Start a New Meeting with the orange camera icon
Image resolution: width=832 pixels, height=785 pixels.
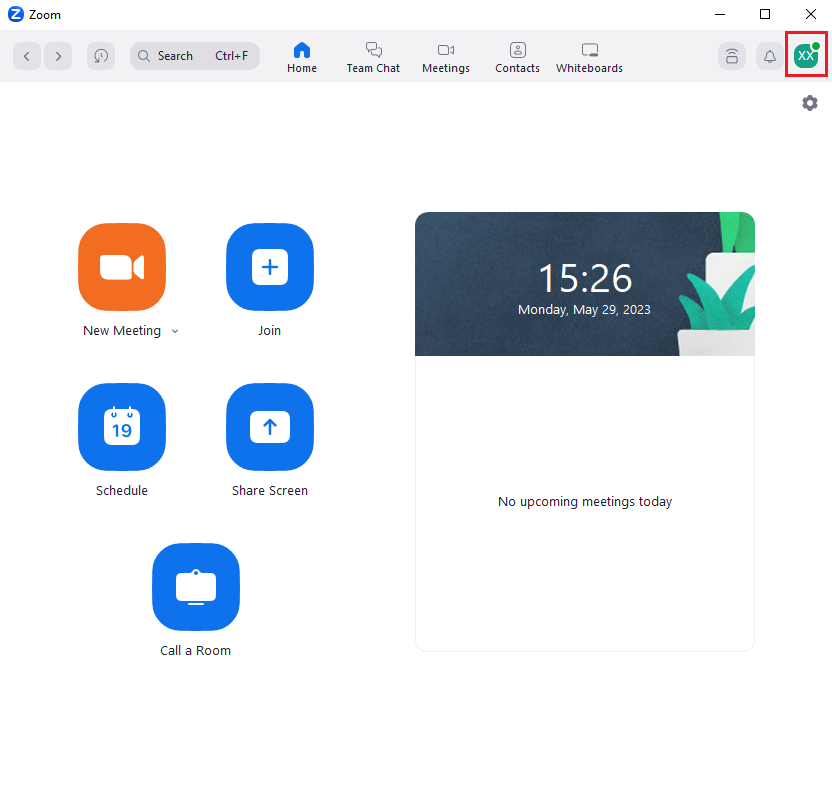[x=122, y=267]
